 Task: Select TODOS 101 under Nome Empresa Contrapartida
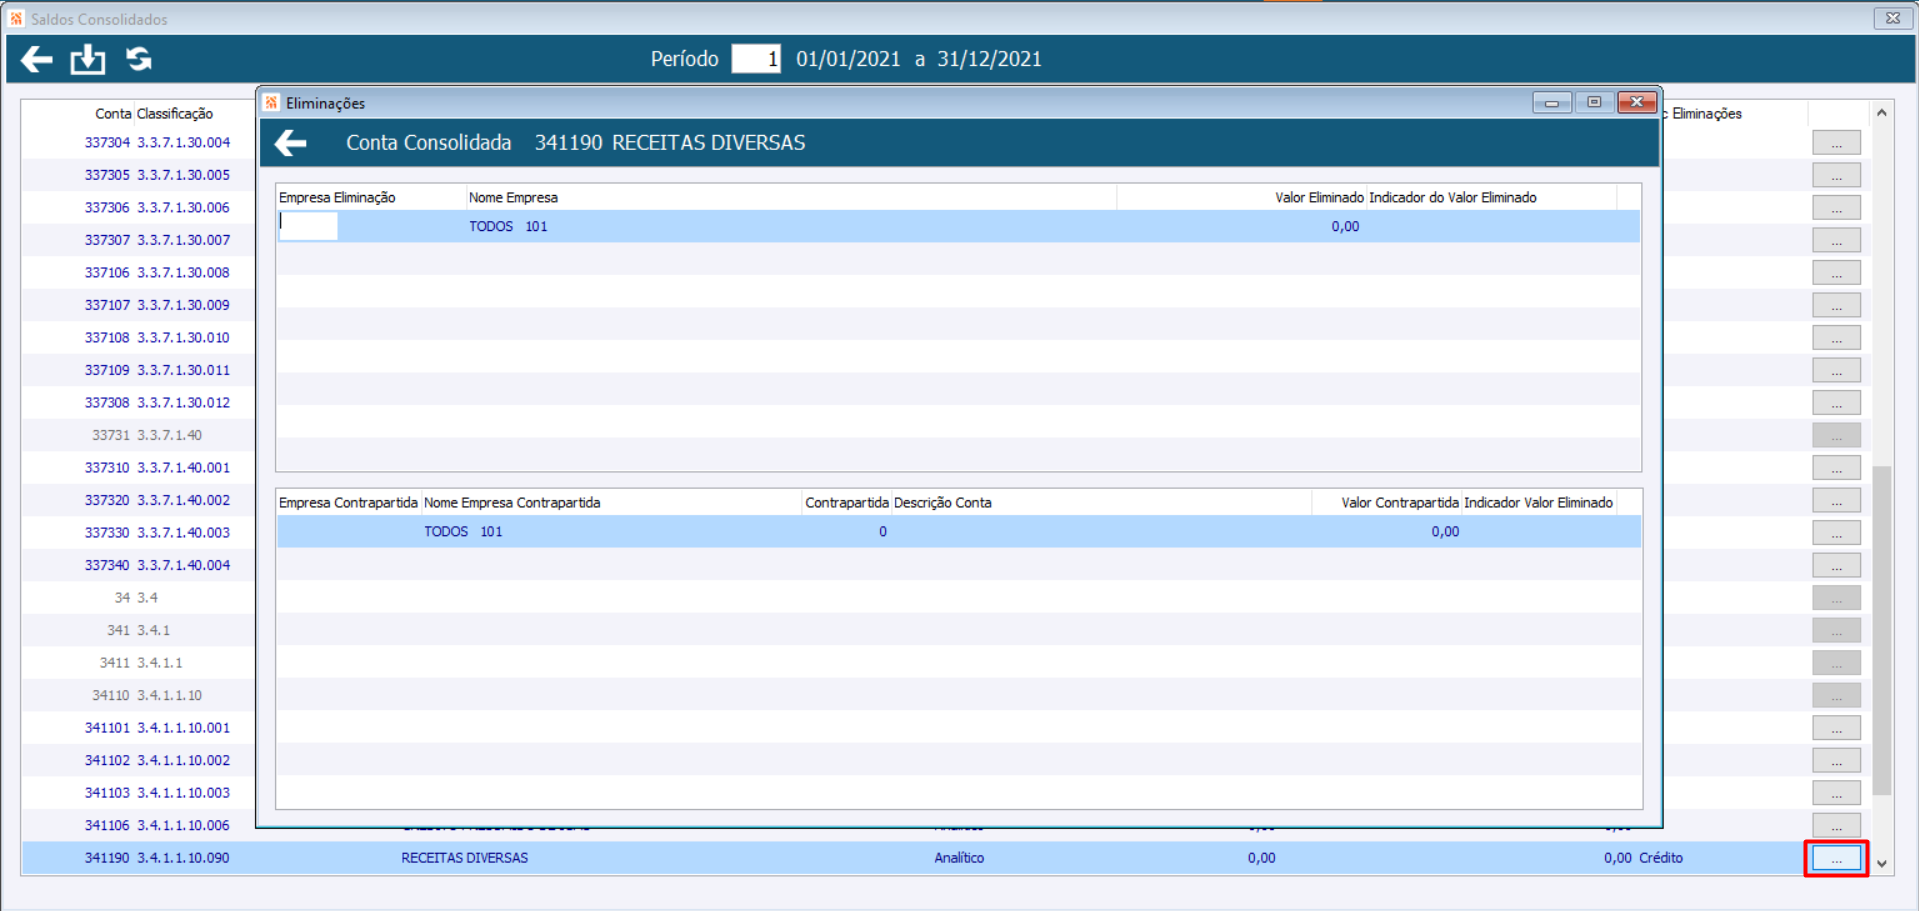[x=463, y=532]
